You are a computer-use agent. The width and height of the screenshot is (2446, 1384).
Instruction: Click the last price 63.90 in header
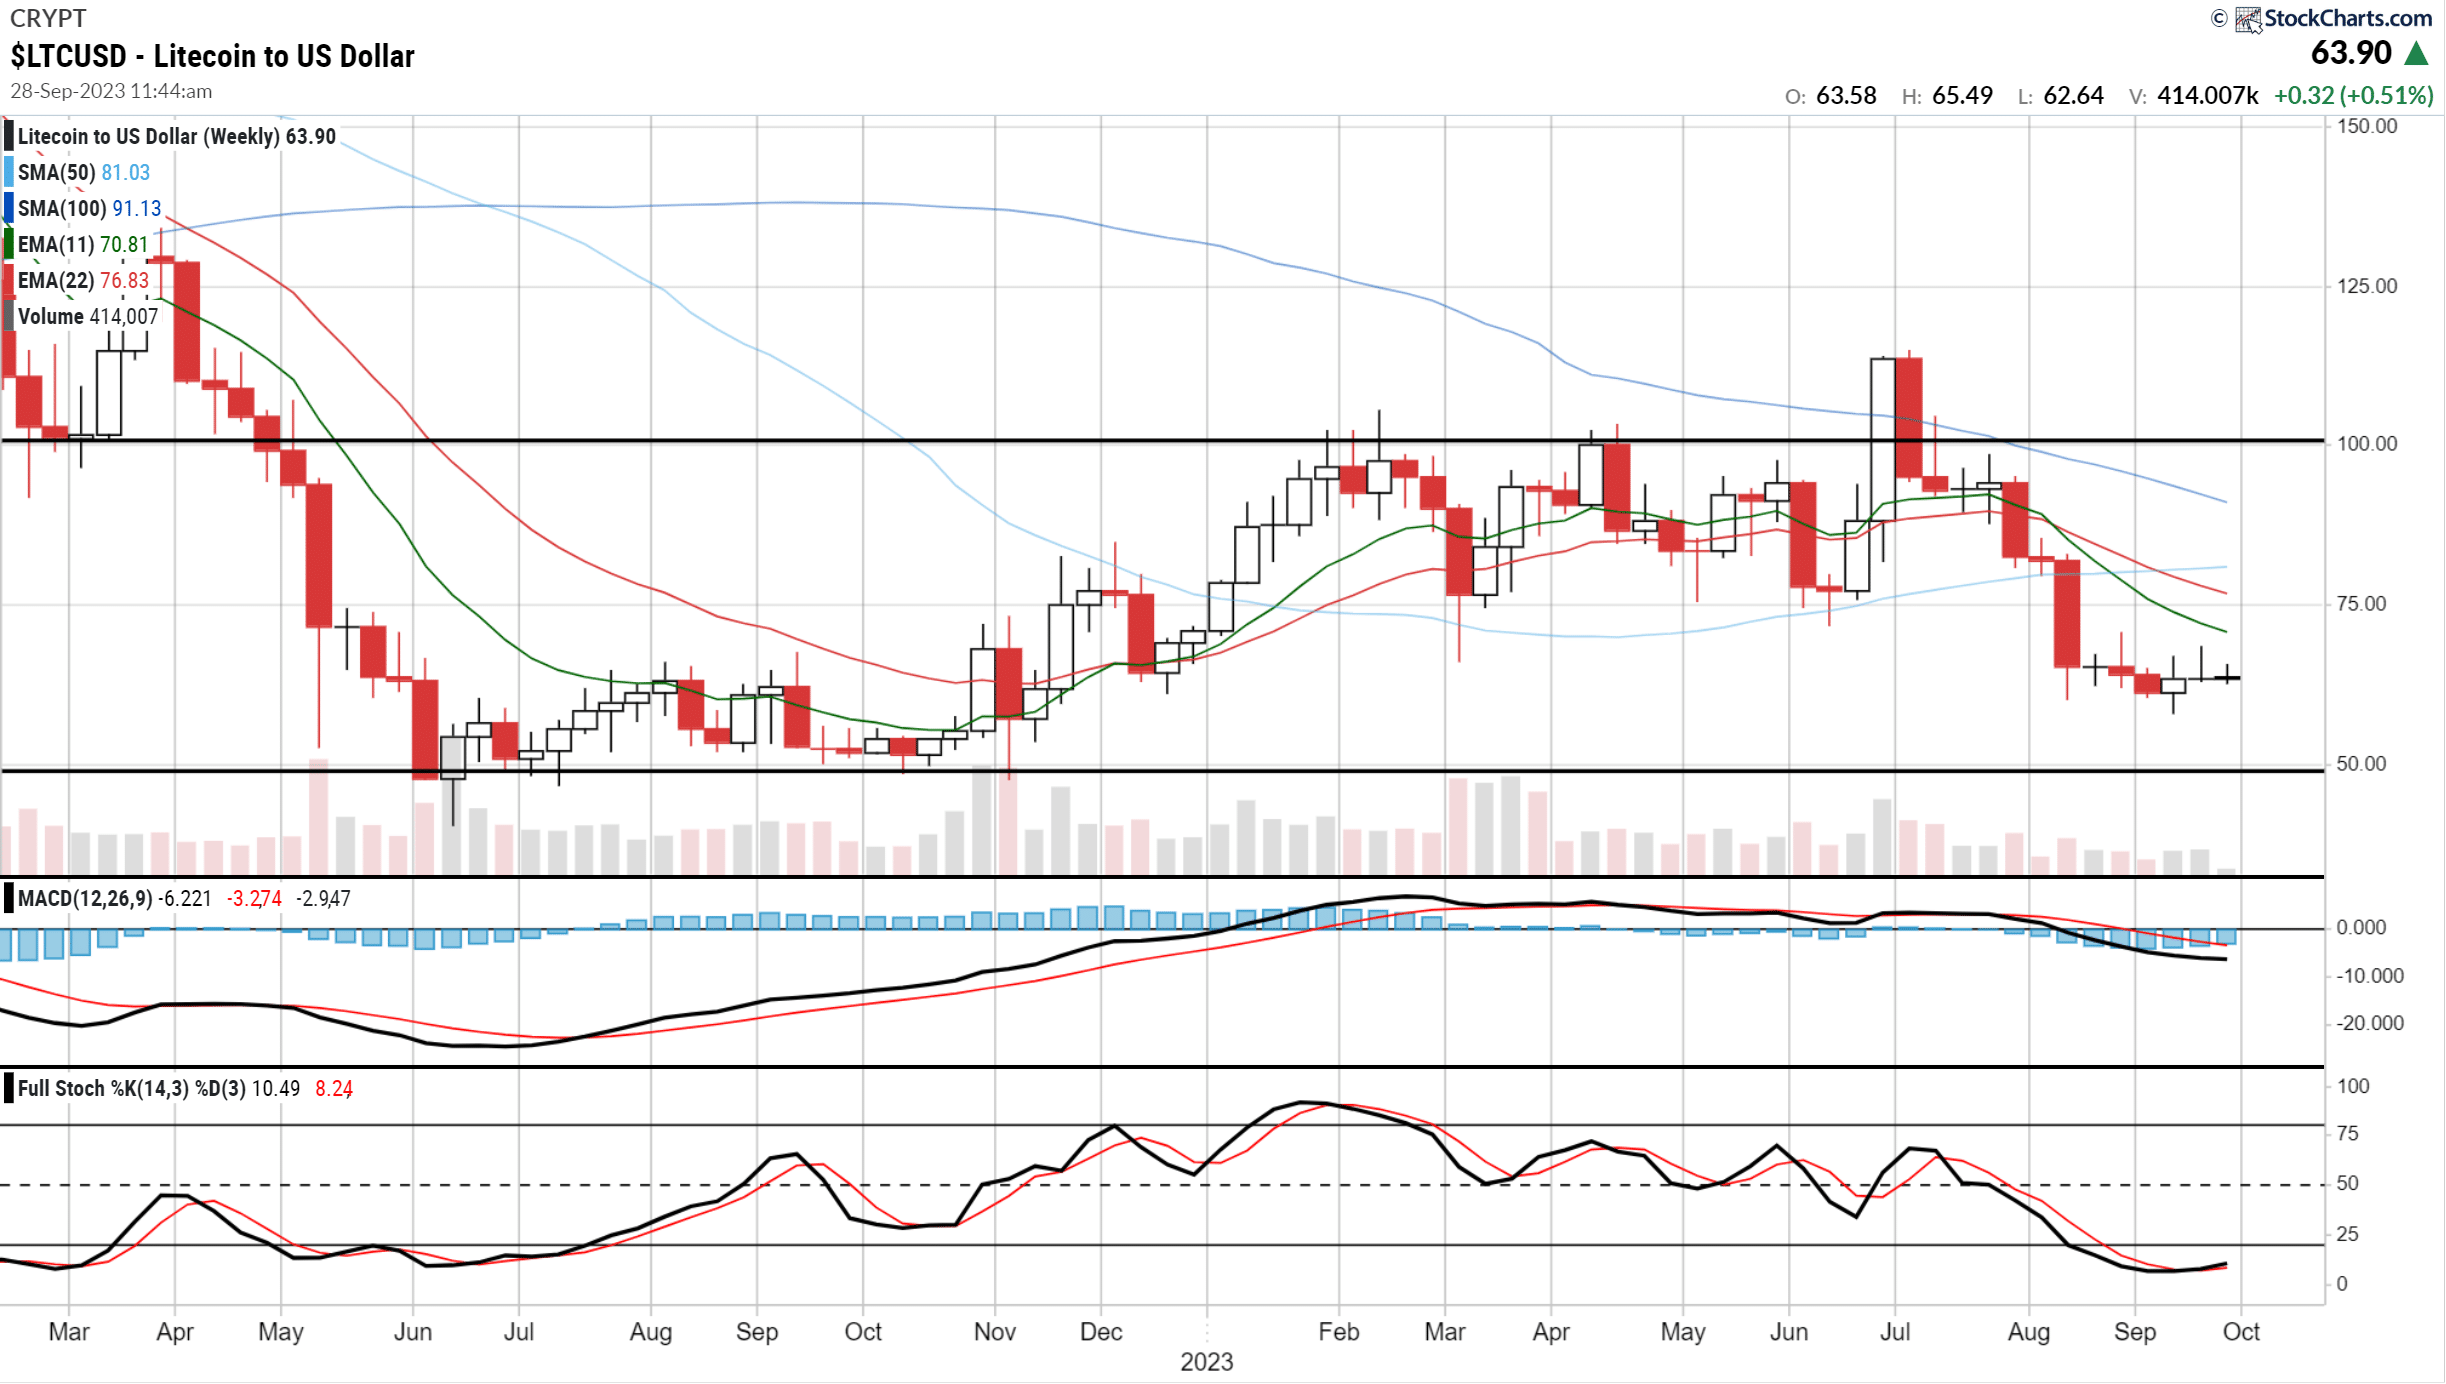(x=2351, y=53)
